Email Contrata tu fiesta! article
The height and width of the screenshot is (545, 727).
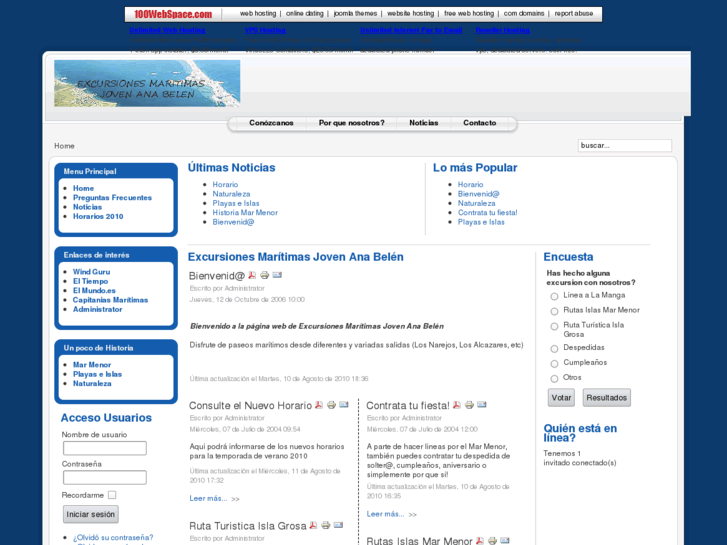(482, 404)
